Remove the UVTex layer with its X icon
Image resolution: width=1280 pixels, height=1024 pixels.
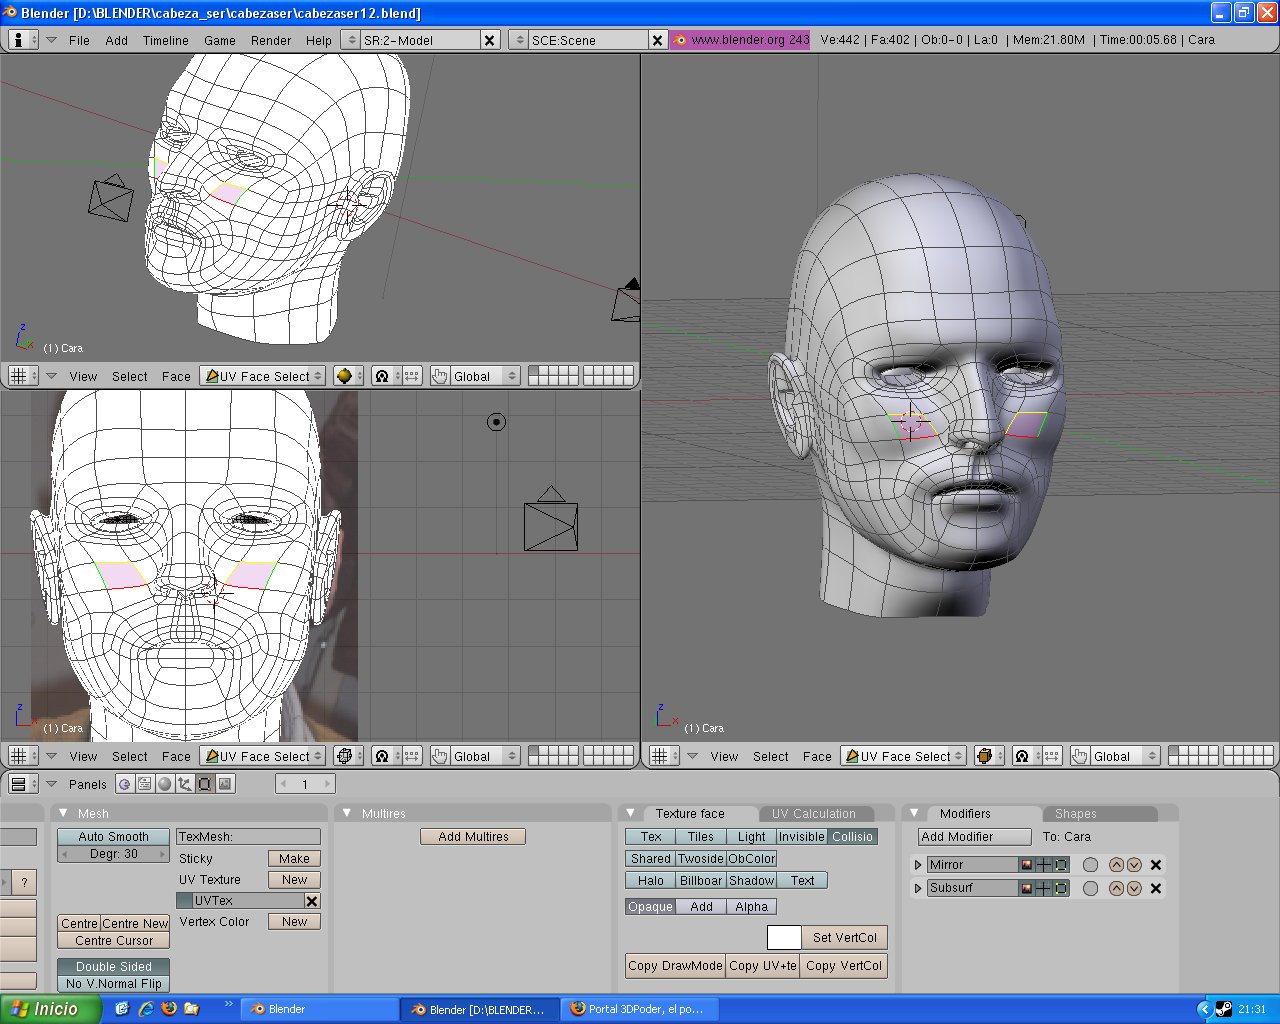[312, 901]
